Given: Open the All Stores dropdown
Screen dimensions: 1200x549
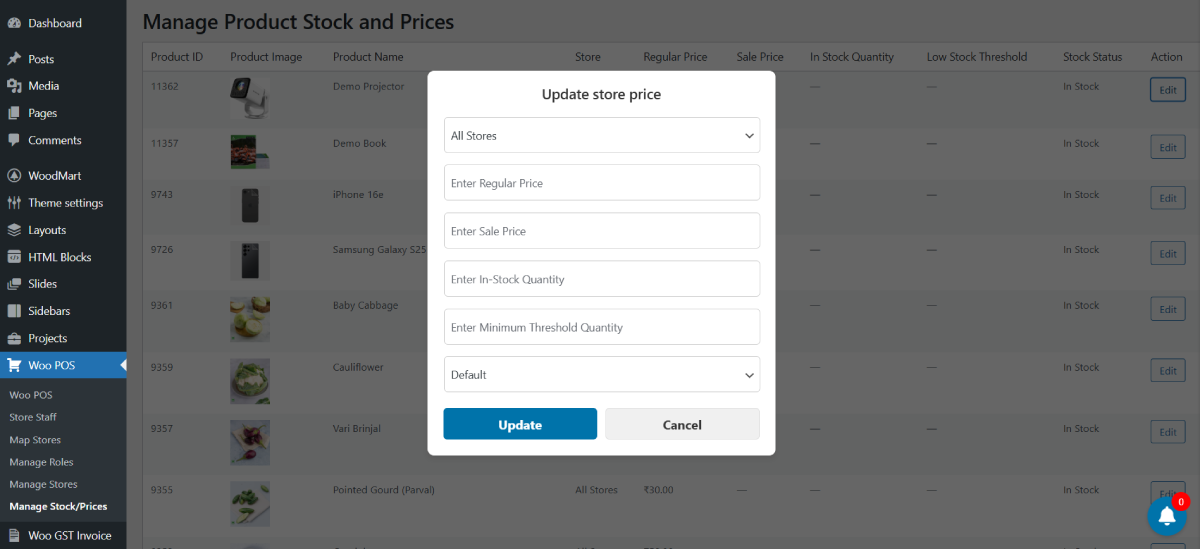Looking at the screenshot, I should (601, 136).
